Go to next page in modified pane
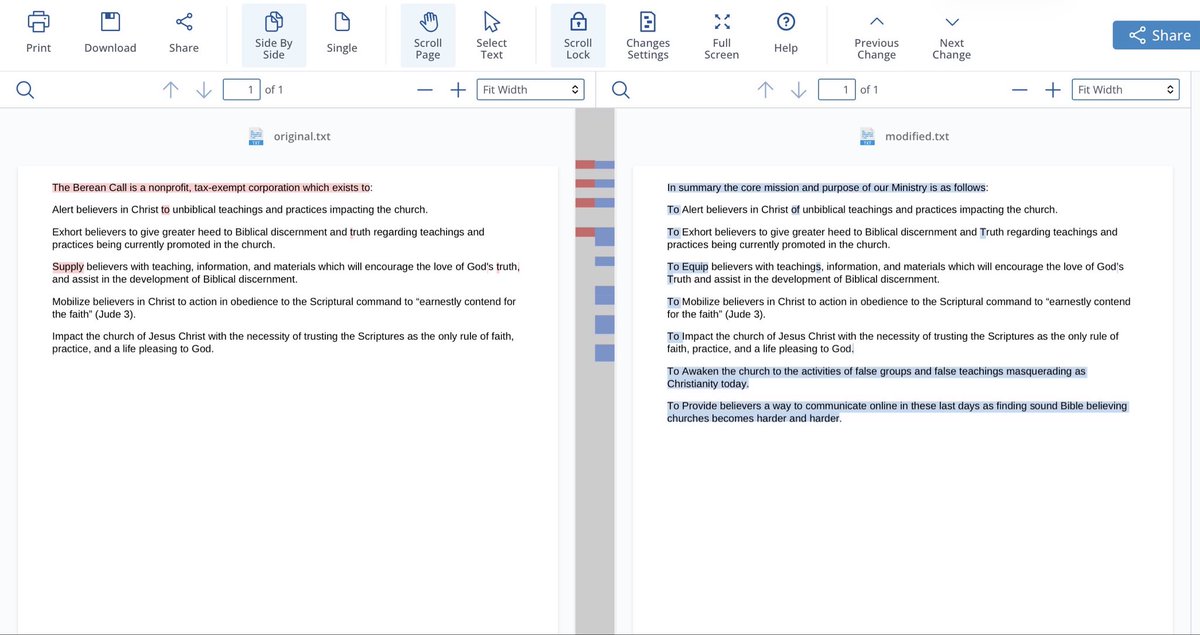 click(x=799, y=90)
